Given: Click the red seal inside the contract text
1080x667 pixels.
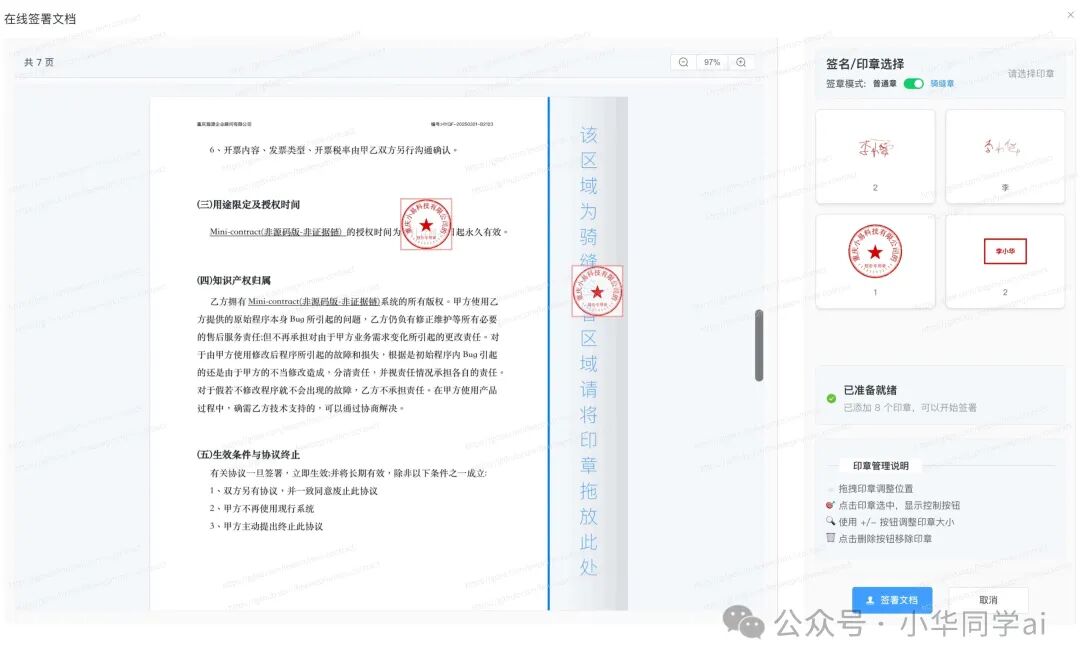Looking at the screenshot, I should (x=424, y=222).
